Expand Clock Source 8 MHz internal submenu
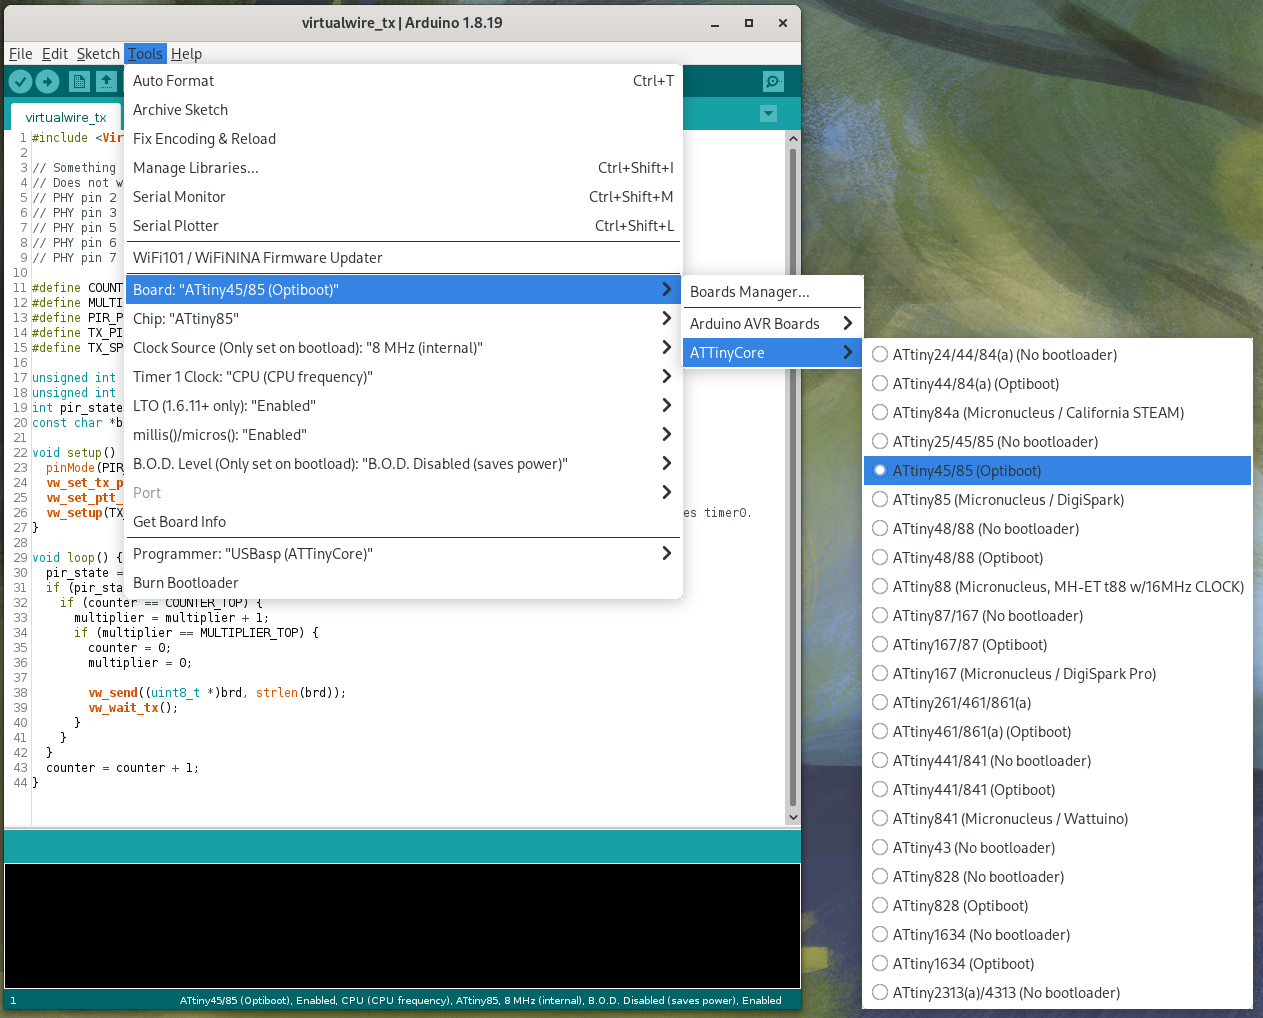Screen dimensions: 1263x1018 point(403,348)
